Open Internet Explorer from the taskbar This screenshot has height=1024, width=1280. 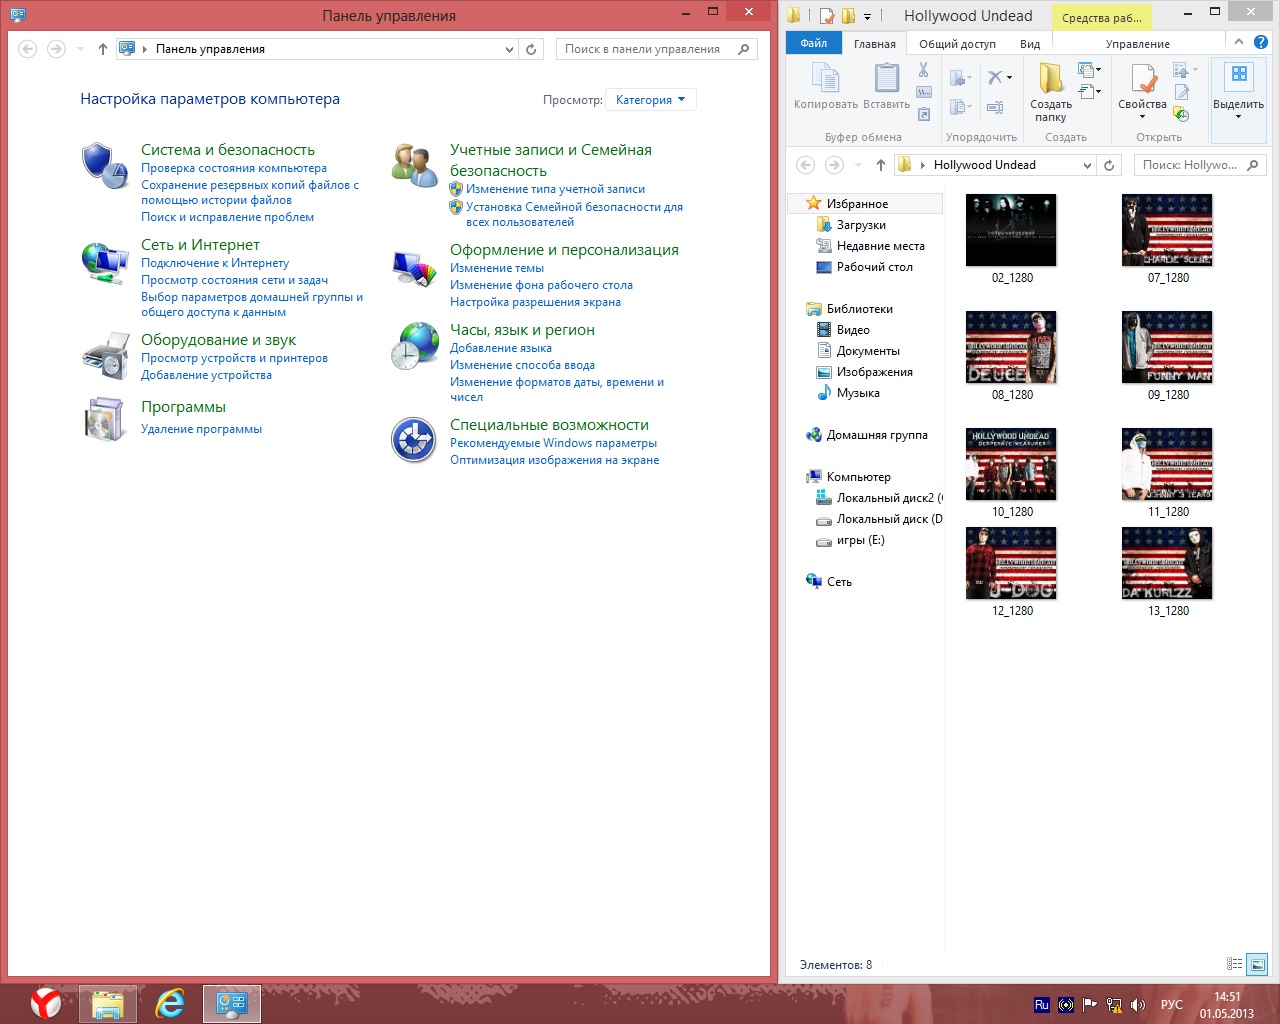coord(170,1003)
